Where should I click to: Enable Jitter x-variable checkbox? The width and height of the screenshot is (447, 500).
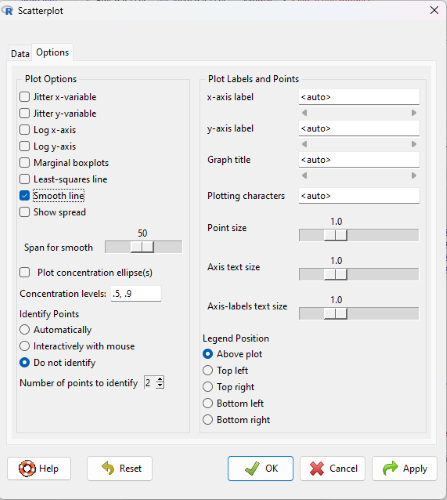(x=24, y=97)
